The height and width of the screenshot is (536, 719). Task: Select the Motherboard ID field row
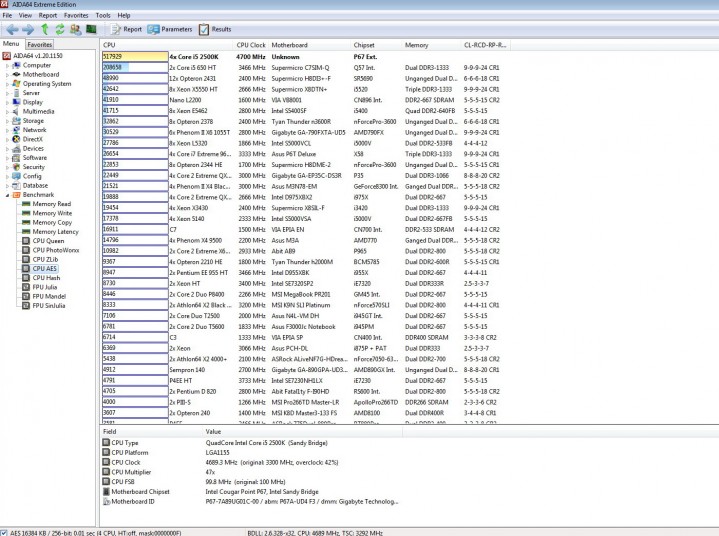[x=250, y=502]
